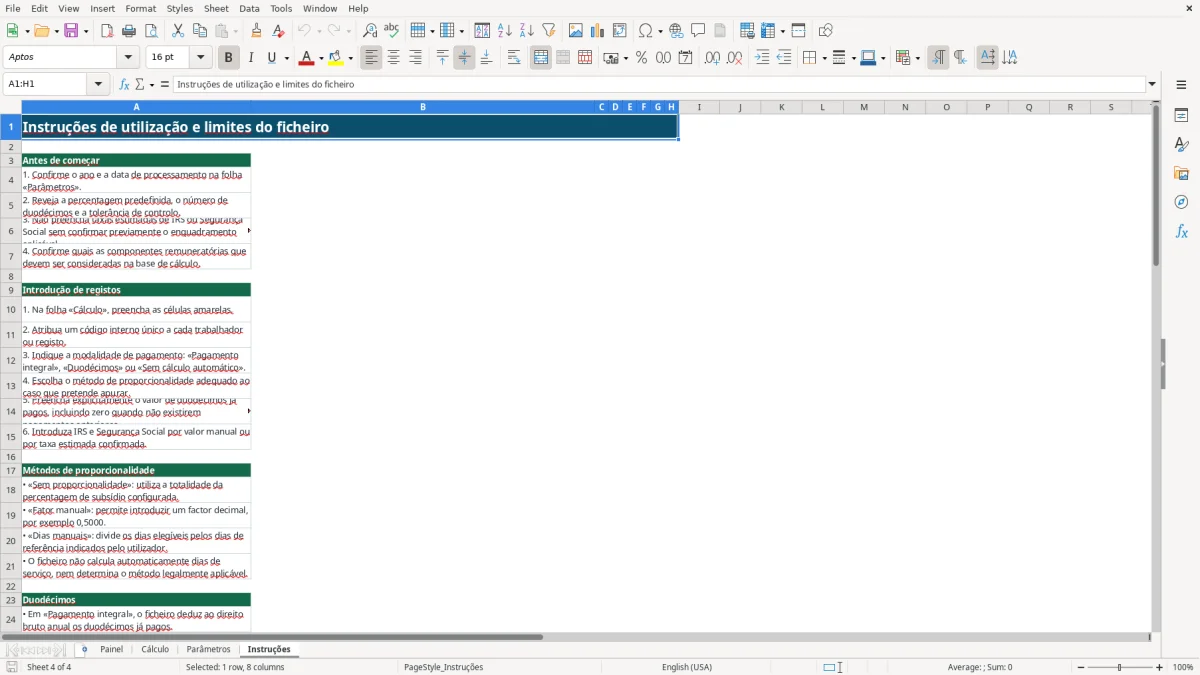The image size is (1200, 675).
Task: Switch to the Cálculo sheet tab
Action: click(155, 649)
